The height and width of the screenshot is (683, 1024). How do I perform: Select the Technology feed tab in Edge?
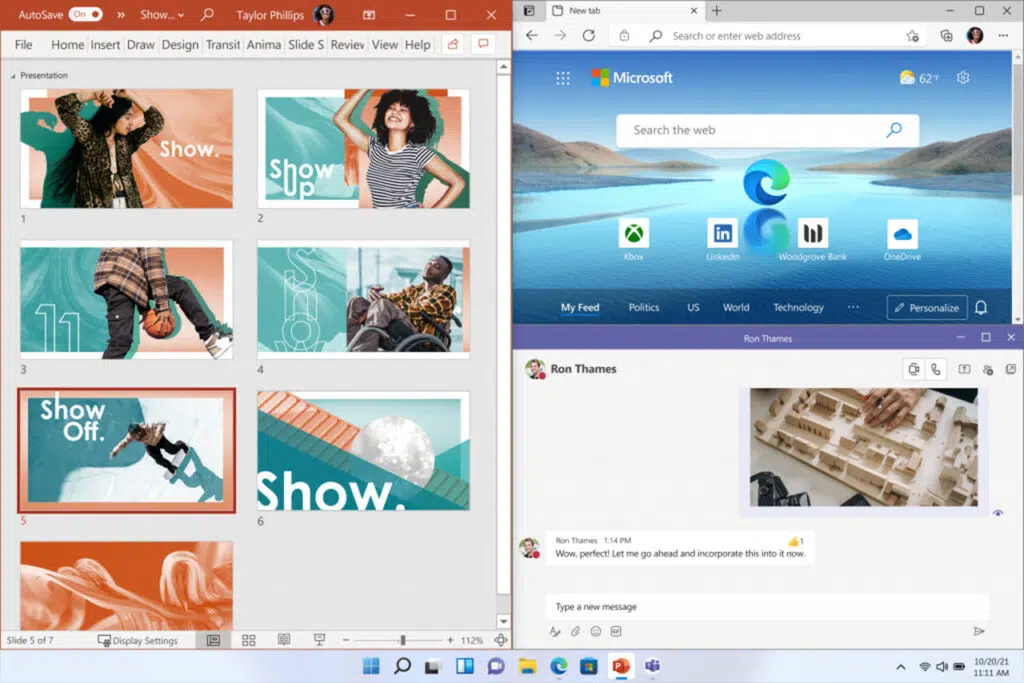pos(798,307)
